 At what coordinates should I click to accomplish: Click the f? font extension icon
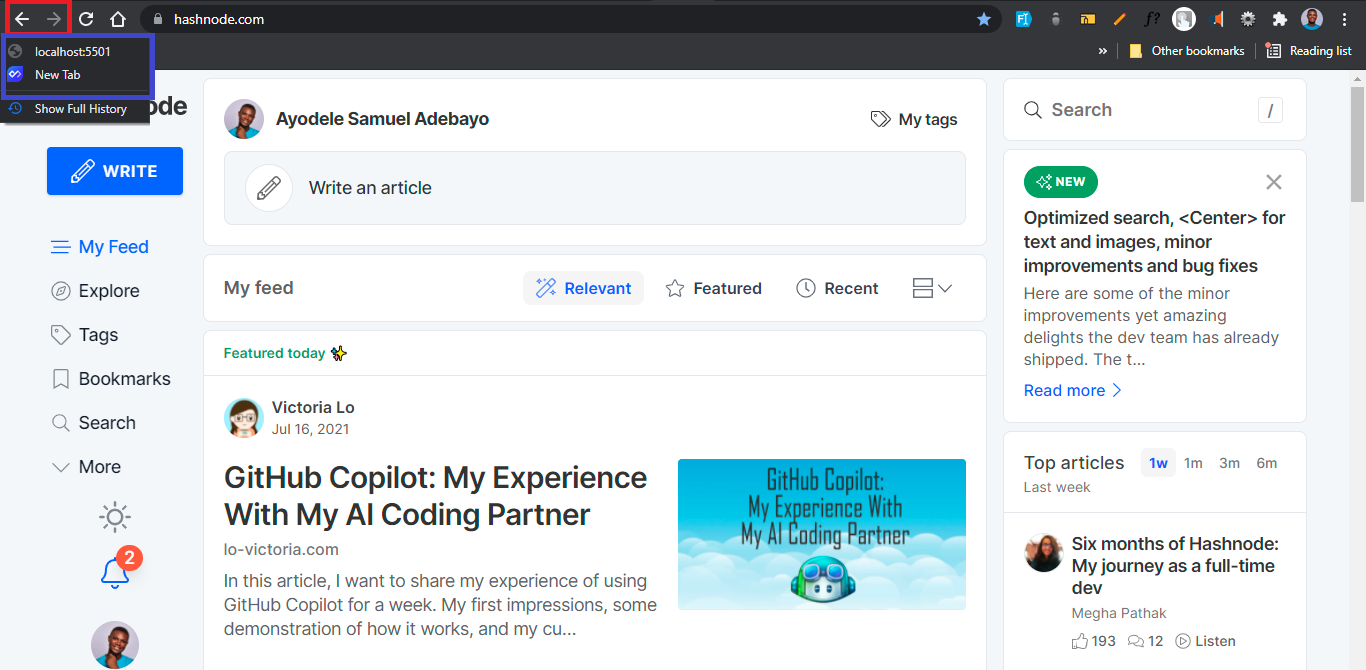1152,19
